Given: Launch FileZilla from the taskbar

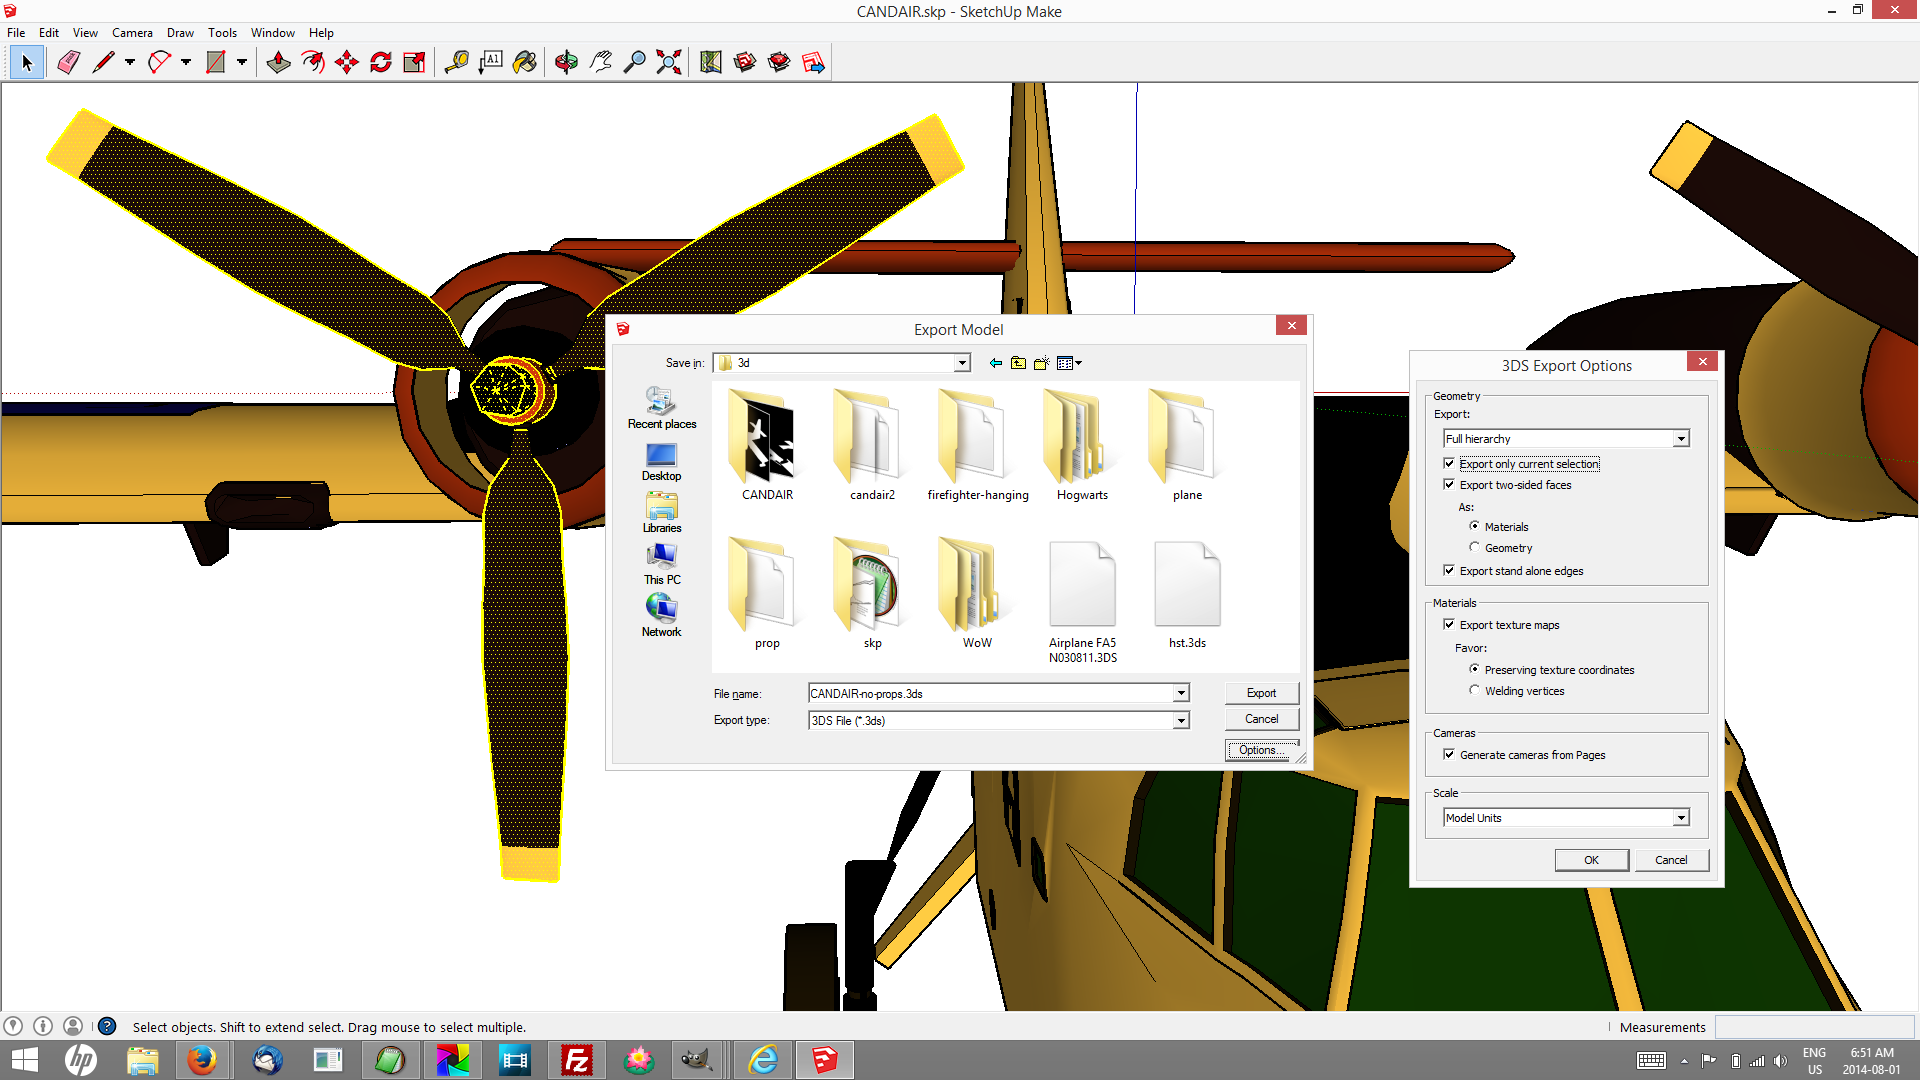Looking at the screenshot, I should click(x=577, y=1060).
